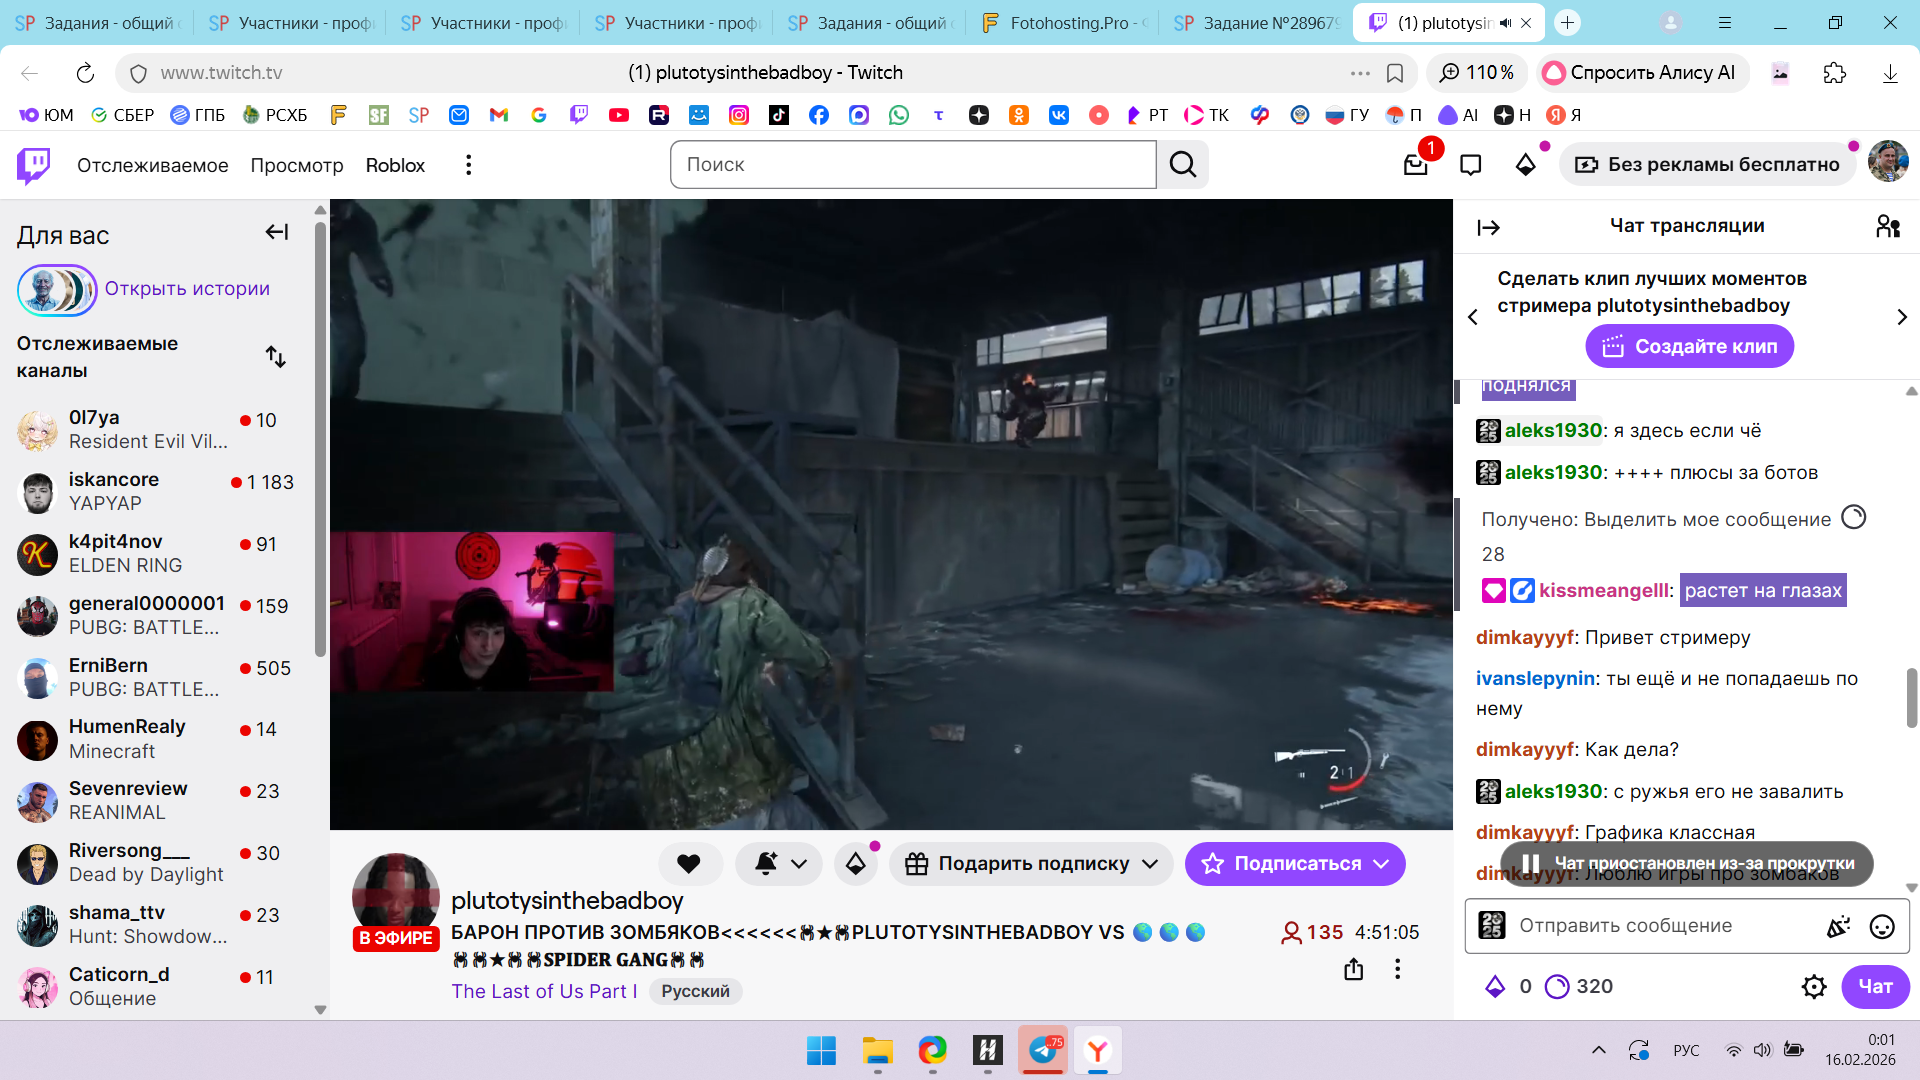Viewport: 1920px width, 1080px height.
Task: Click the search magnifier button
Action: [1183, 165]
